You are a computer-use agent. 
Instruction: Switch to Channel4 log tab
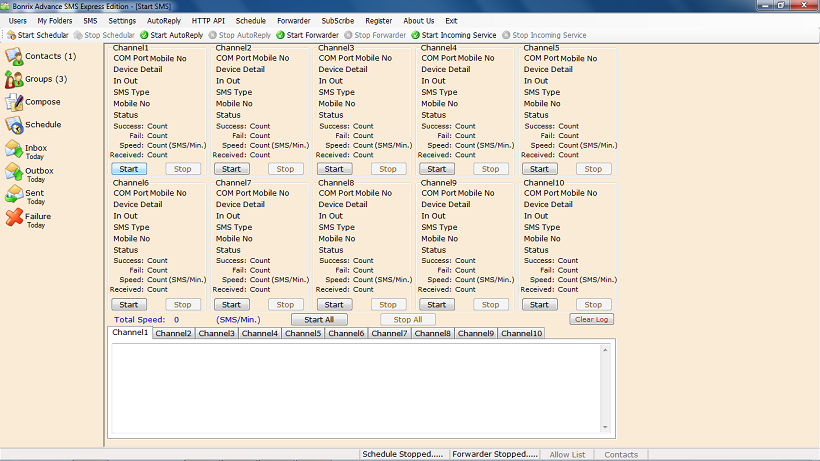click(x=260, y=333)
